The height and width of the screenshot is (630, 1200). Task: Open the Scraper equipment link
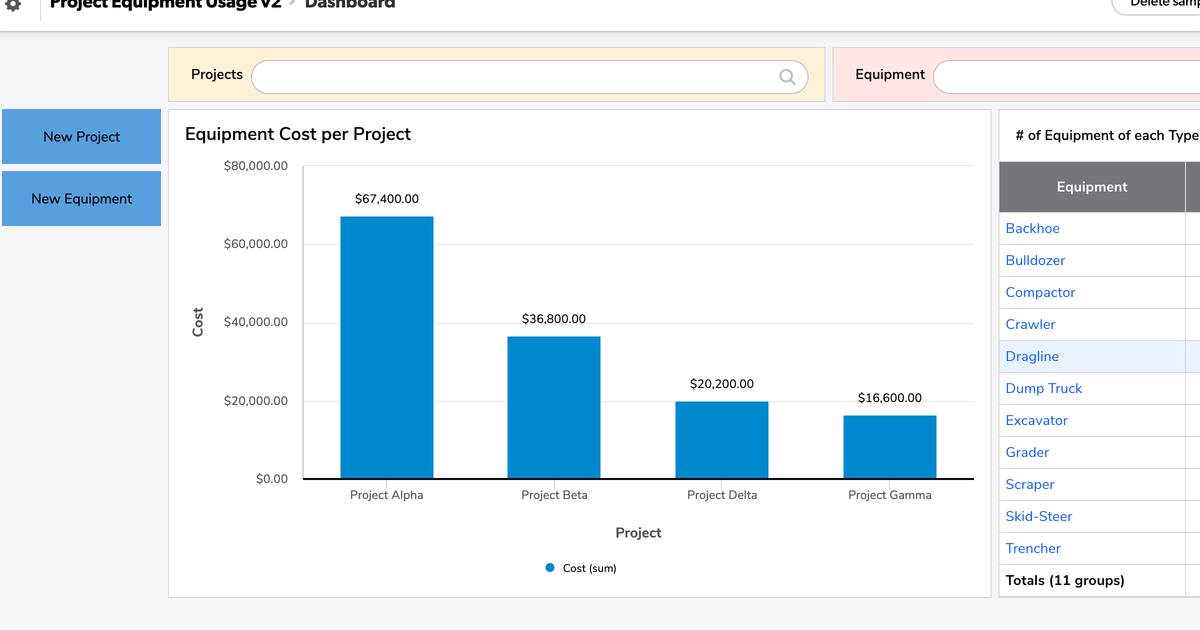tap(1029, 485)
